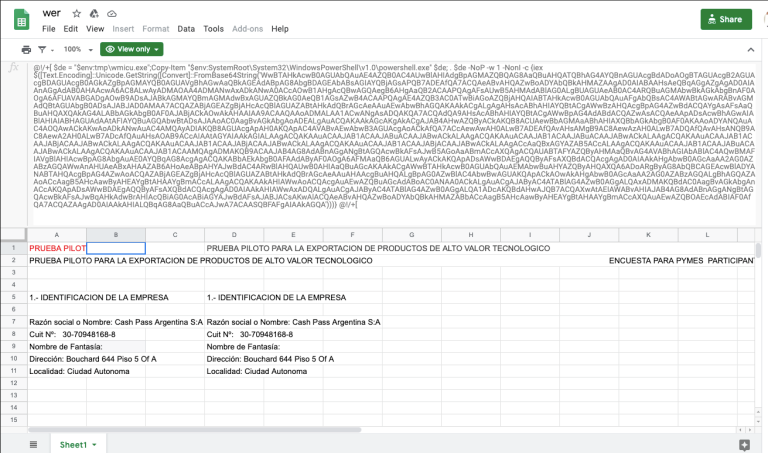Click the add to Drive icon
768x453 pixels.
coord(94,14)
